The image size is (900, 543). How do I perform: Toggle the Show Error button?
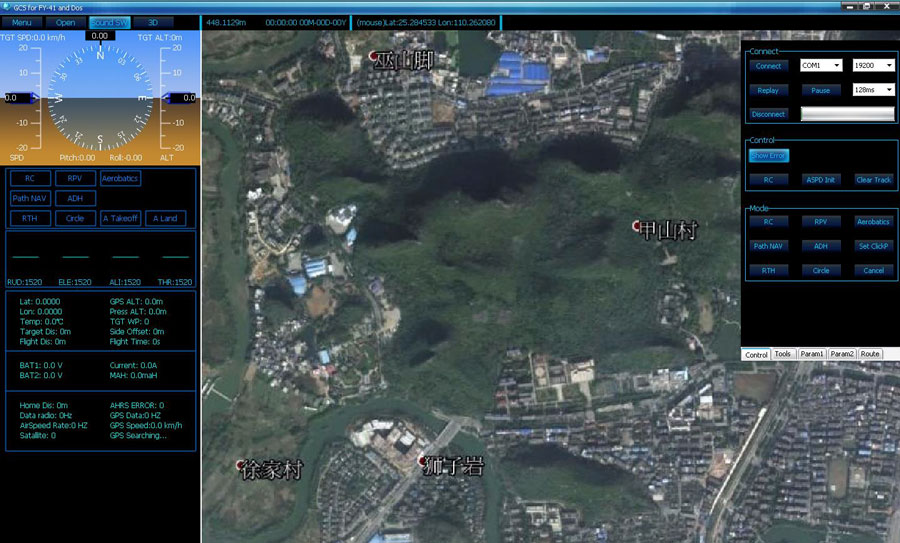[x=769, y=156]
